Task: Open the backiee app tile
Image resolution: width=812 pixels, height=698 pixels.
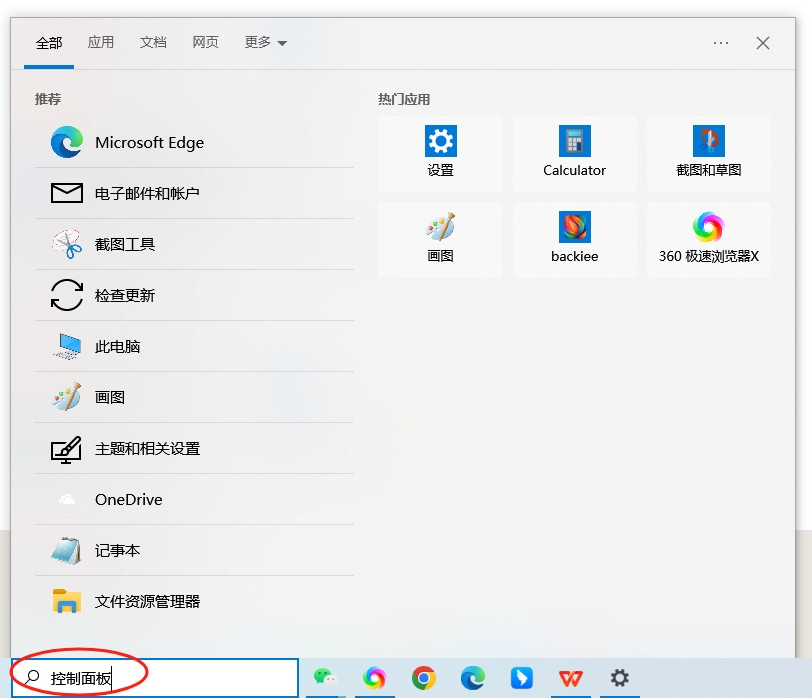Action: point(574,240)
